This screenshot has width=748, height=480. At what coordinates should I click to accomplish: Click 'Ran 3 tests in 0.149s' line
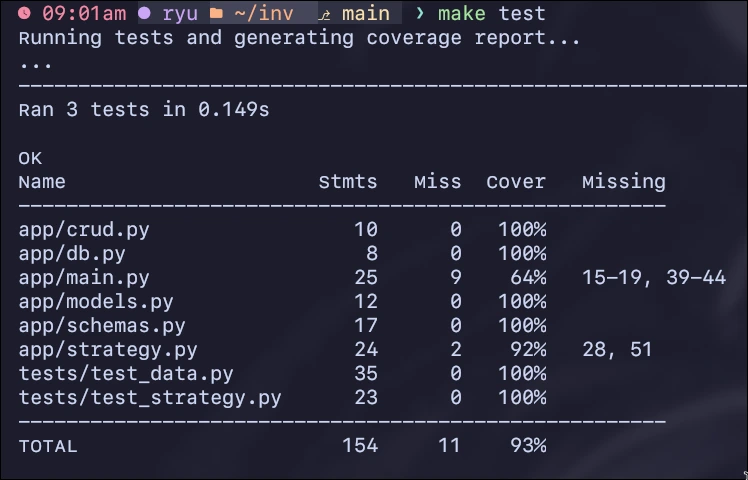144,110
